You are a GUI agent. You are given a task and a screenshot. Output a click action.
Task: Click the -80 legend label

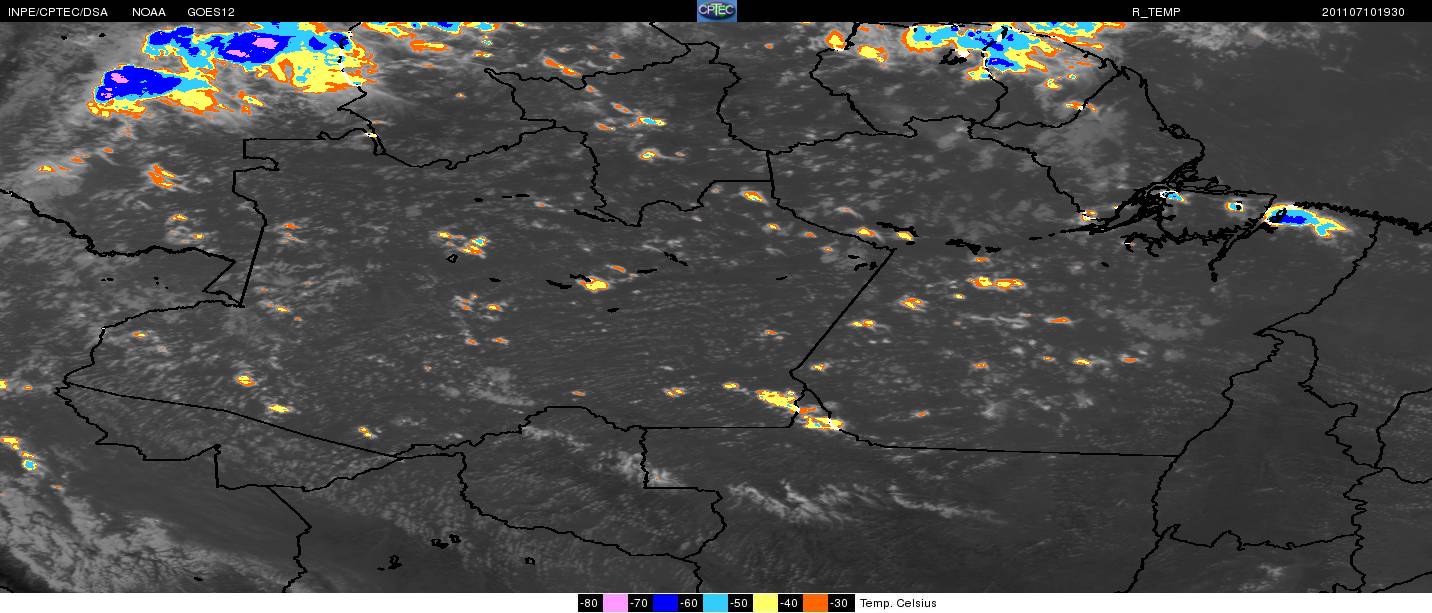click(590, 603)
